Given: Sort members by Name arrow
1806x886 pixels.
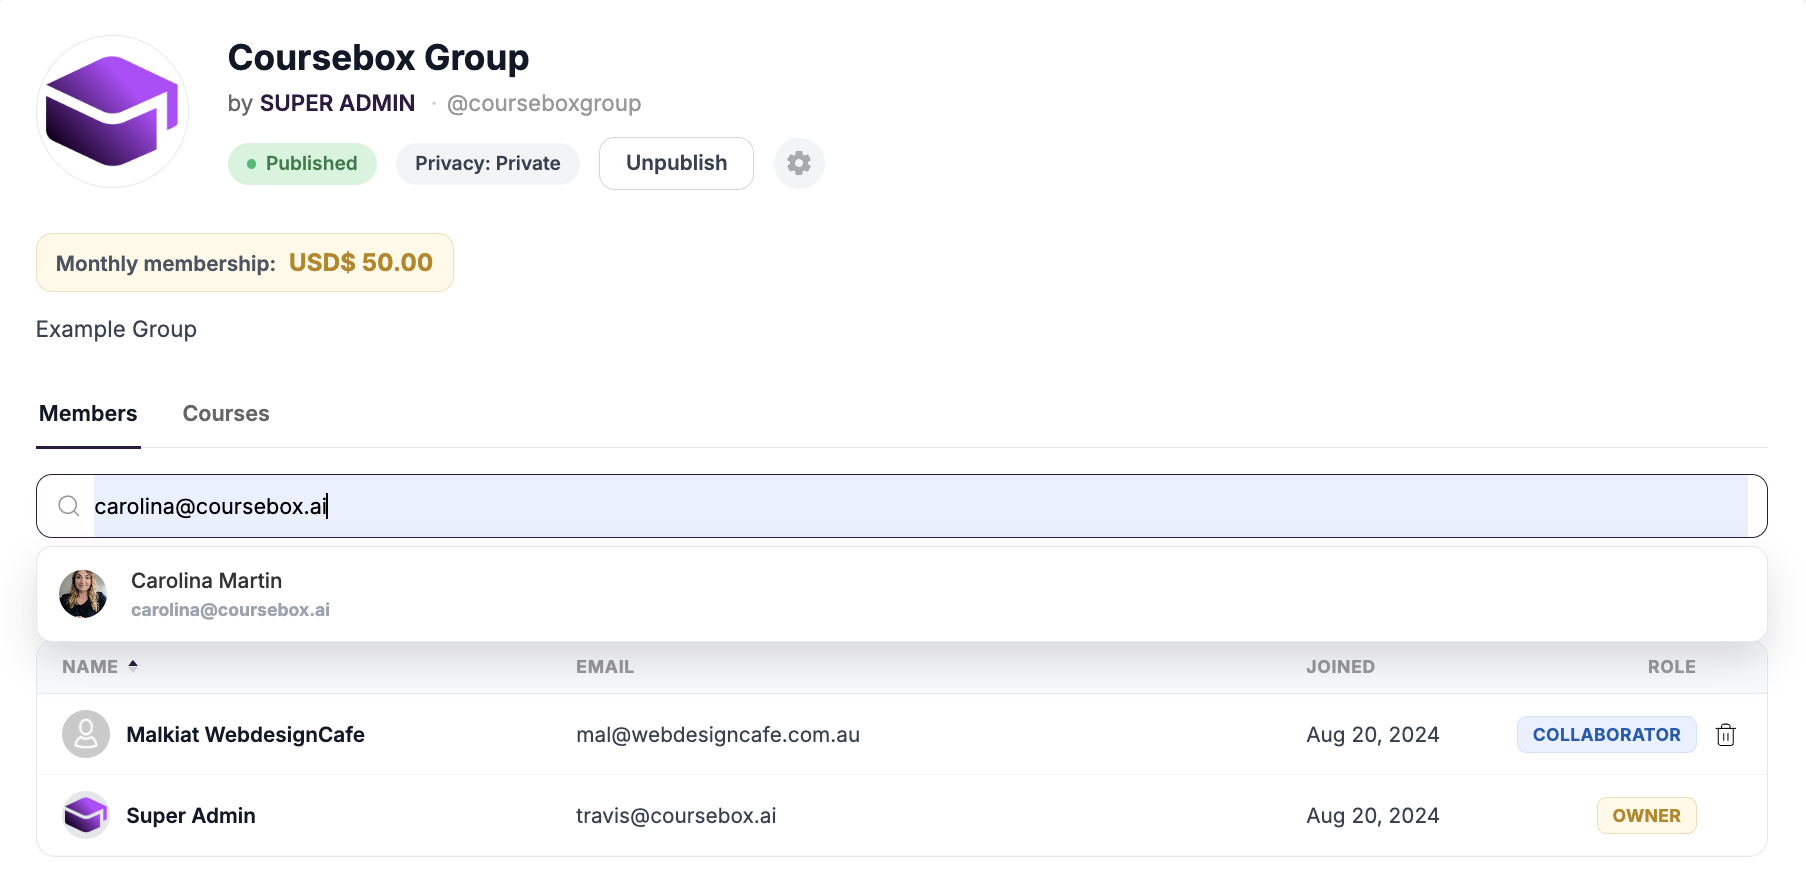Looking at the screenshot, I should point(133,666).
